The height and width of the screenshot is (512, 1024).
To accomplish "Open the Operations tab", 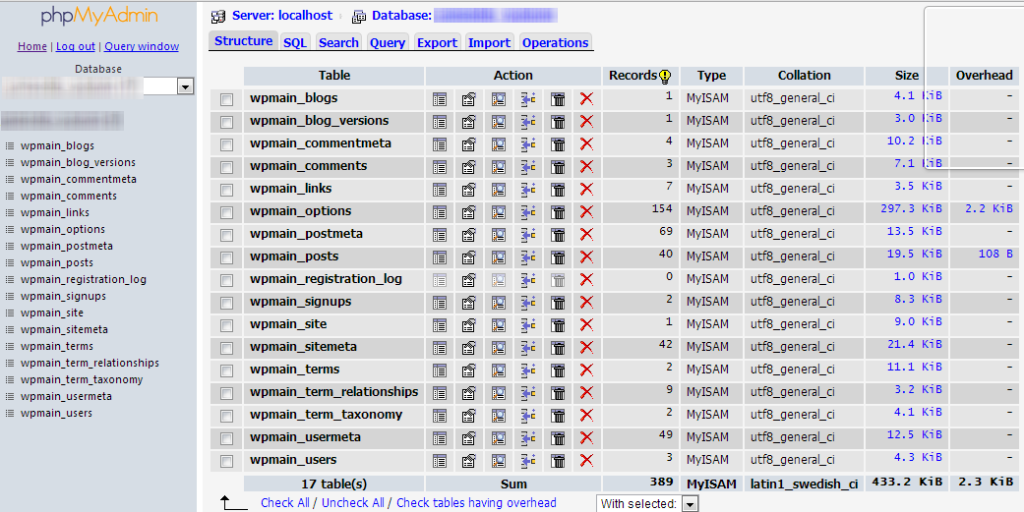I will [x=556, y=42].
